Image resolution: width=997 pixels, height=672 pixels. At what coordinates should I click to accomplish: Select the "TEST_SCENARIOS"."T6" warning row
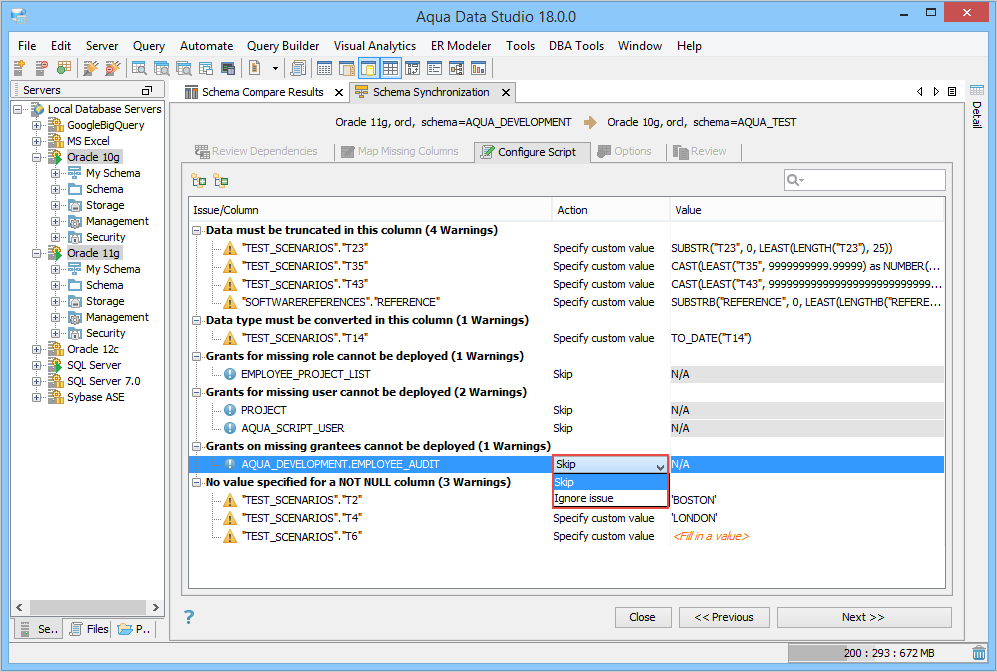click(301, 537)
